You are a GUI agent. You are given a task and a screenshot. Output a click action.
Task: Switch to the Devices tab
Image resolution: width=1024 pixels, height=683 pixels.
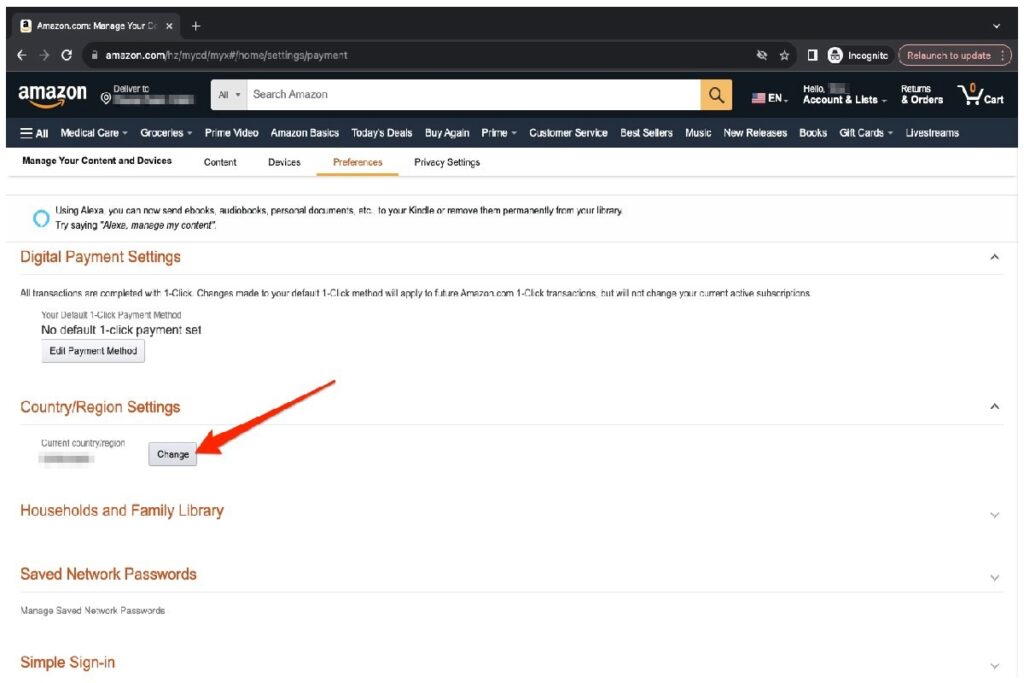click(284, 163)
